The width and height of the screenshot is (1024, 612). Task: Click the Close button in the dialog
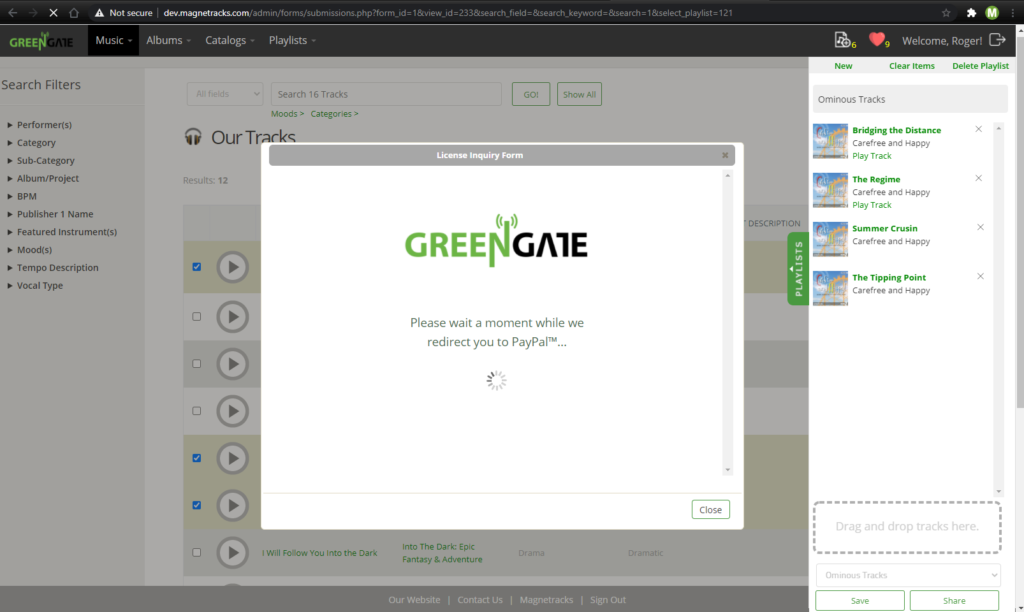pos(711,509)
